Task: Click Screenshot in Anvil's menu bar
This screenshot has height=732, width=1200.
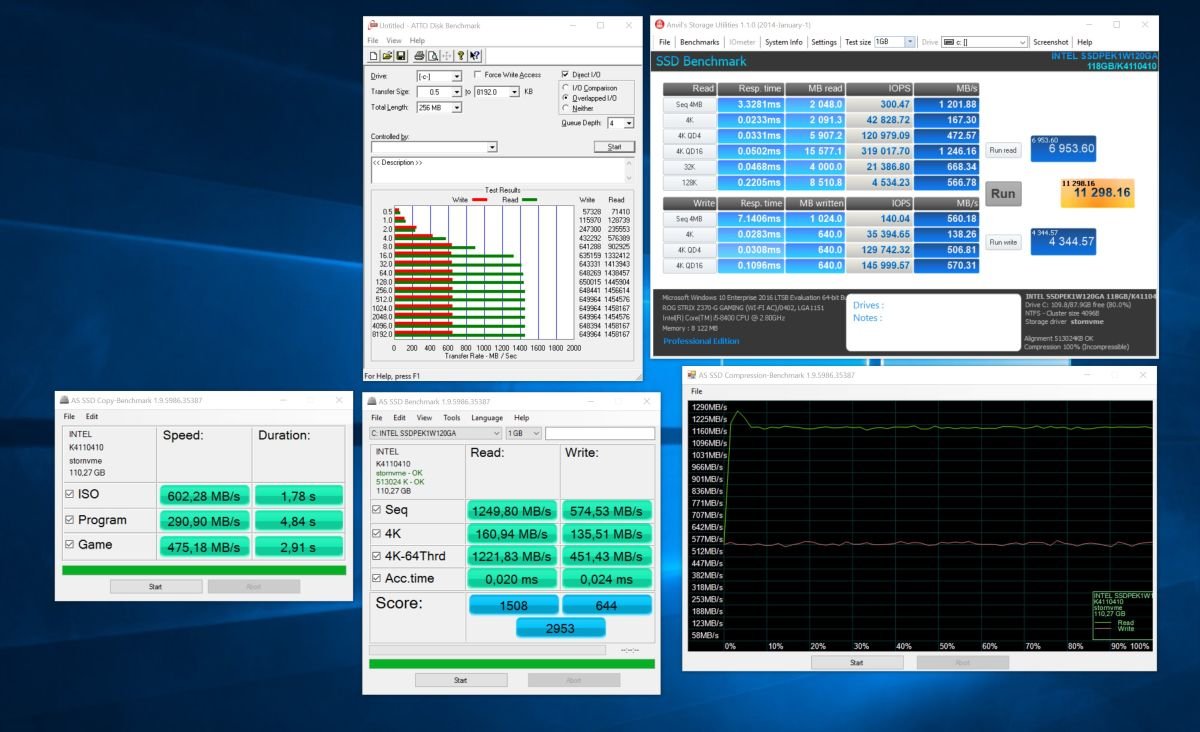Action: 1051,42
